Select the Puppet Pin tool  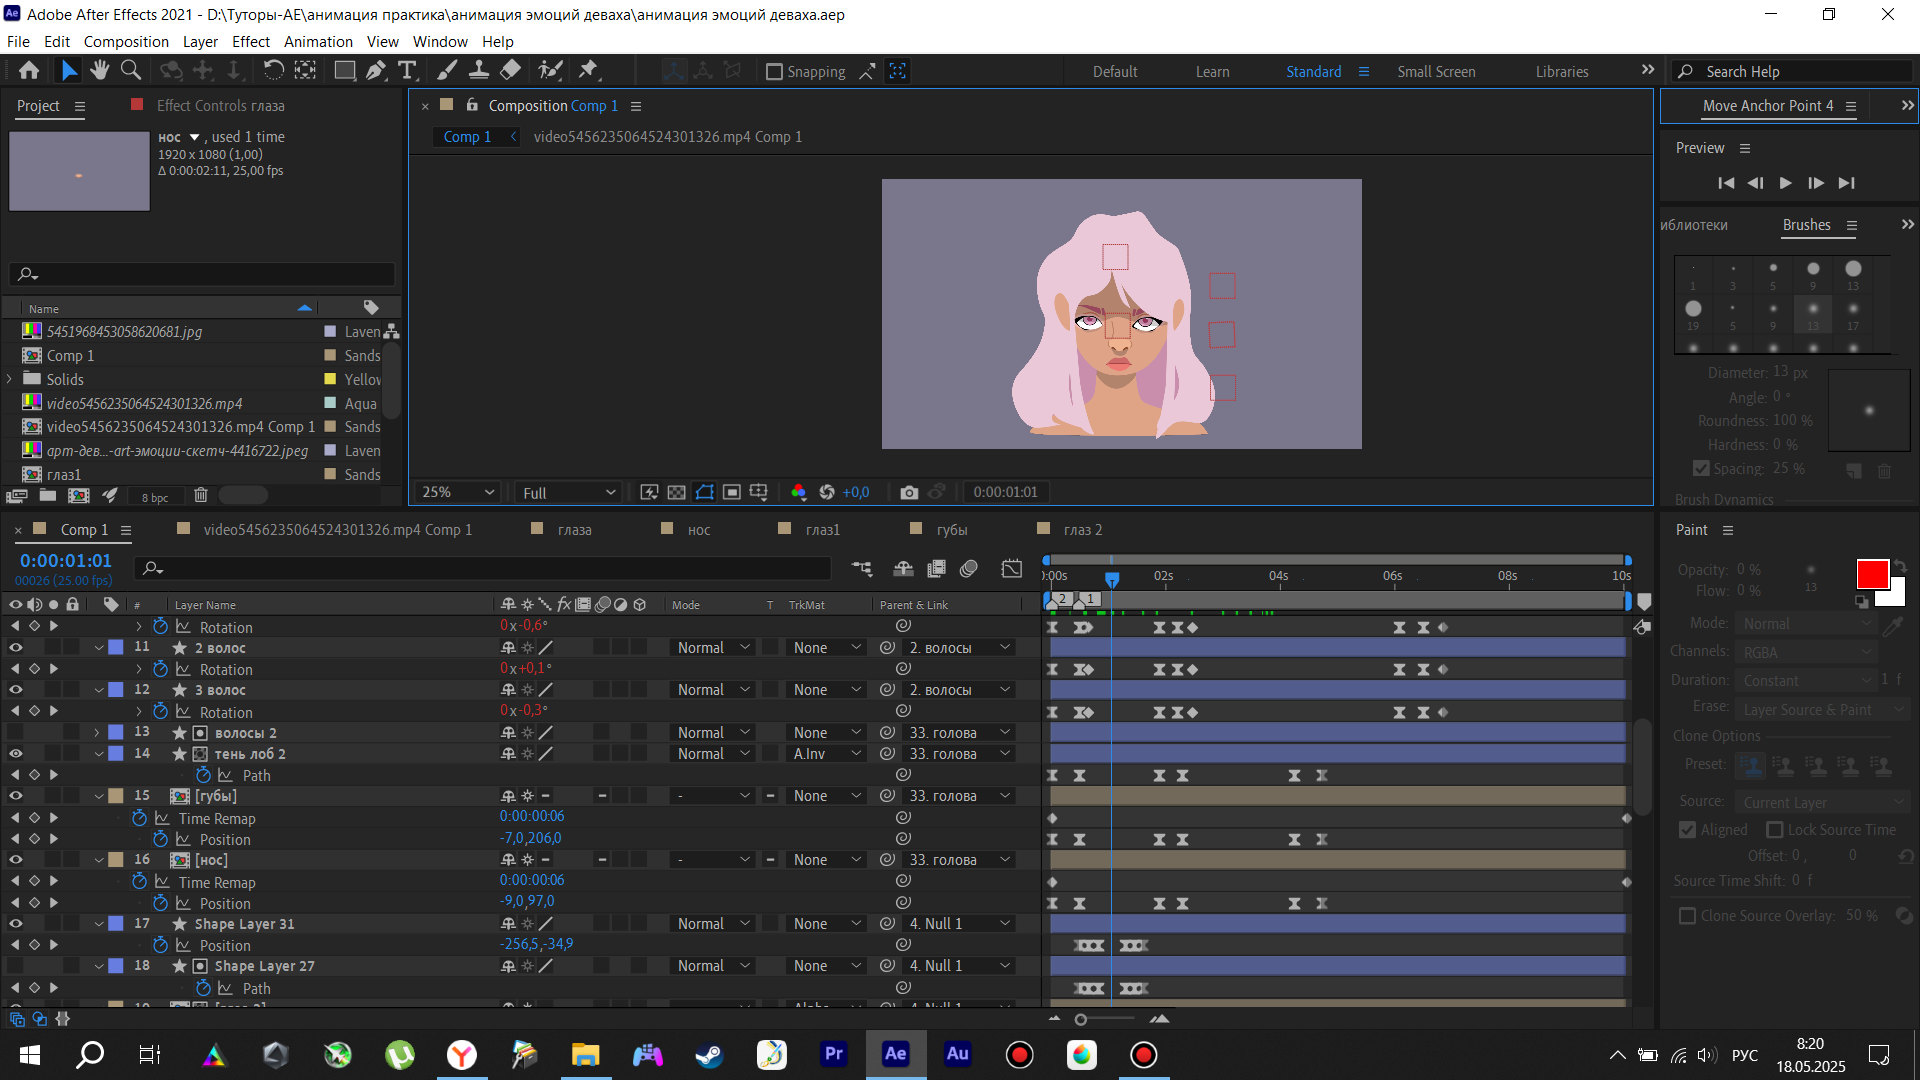click(588, 70)
